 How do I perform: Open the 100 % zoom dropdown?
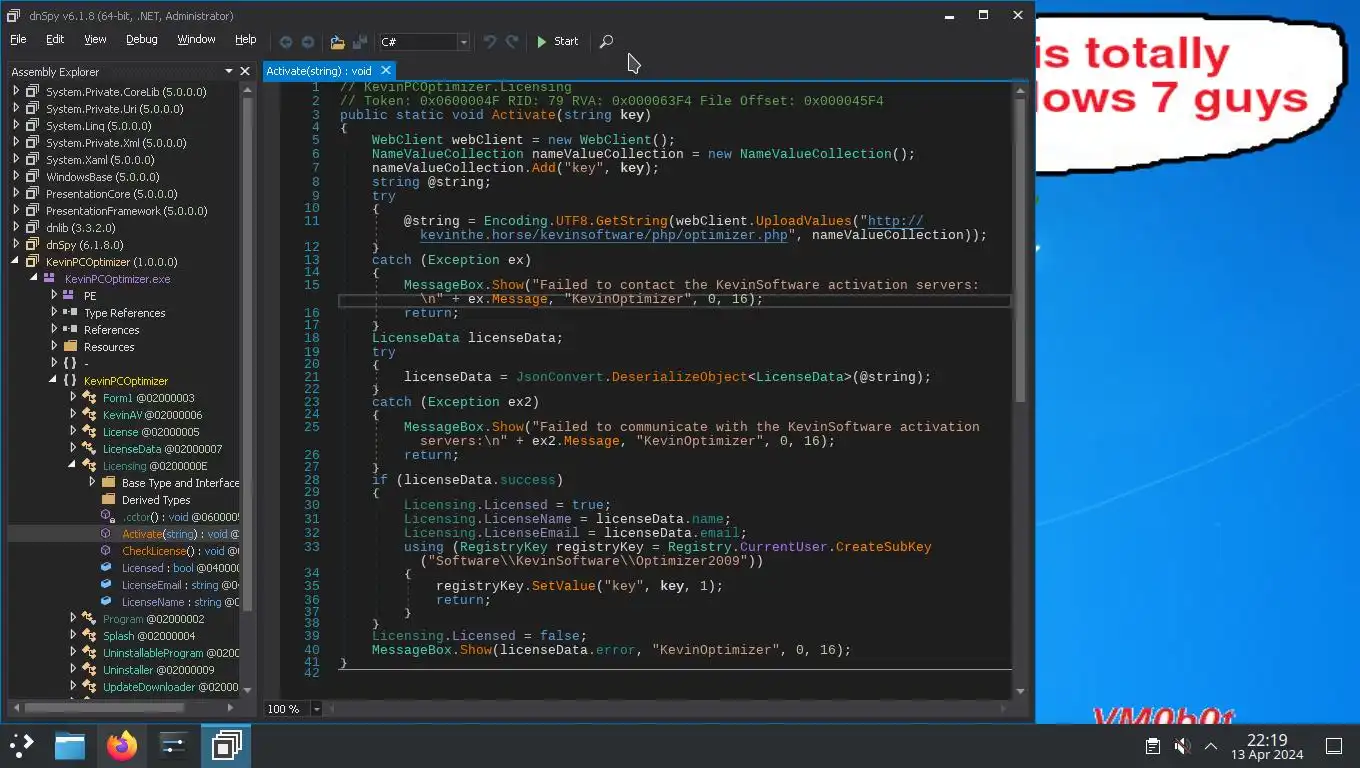pos(317,709)
